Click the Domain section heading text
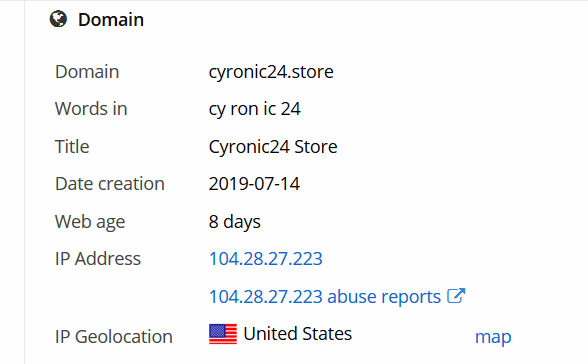Viewport: 588px width, 364px height. tap(111, 19)
